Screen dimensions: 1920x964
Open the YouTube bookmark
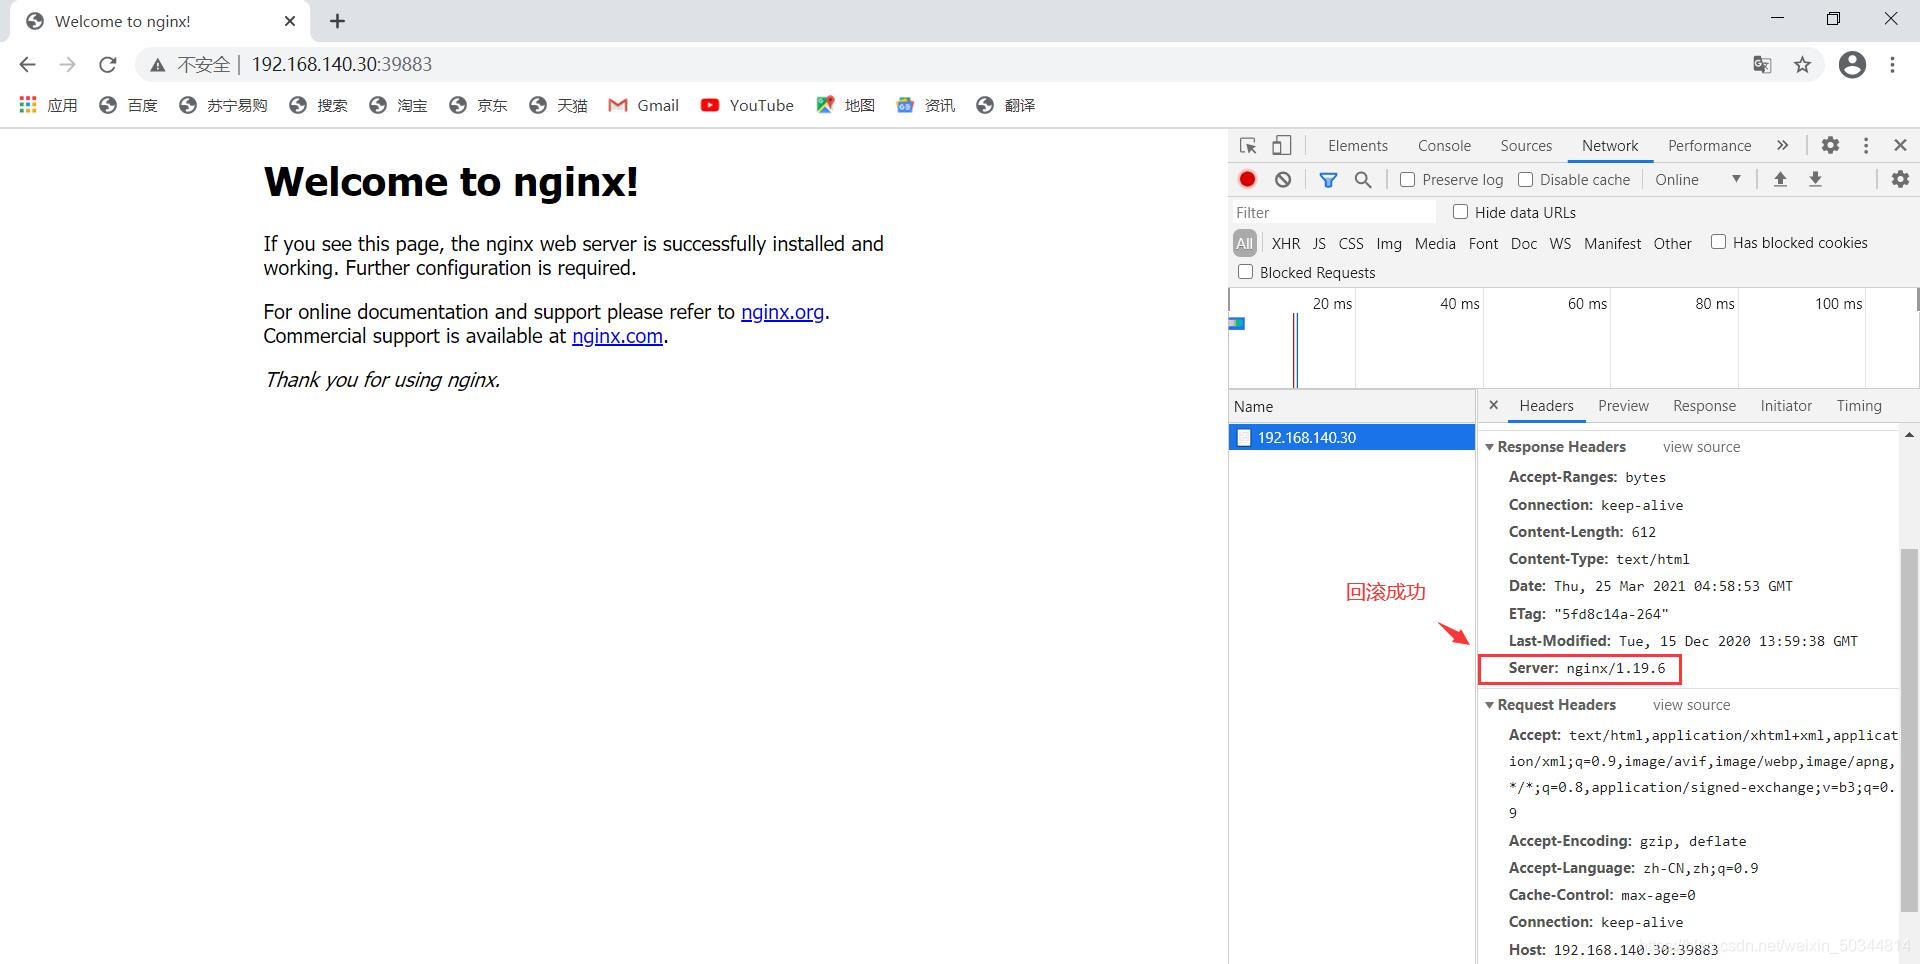point(747,105)
